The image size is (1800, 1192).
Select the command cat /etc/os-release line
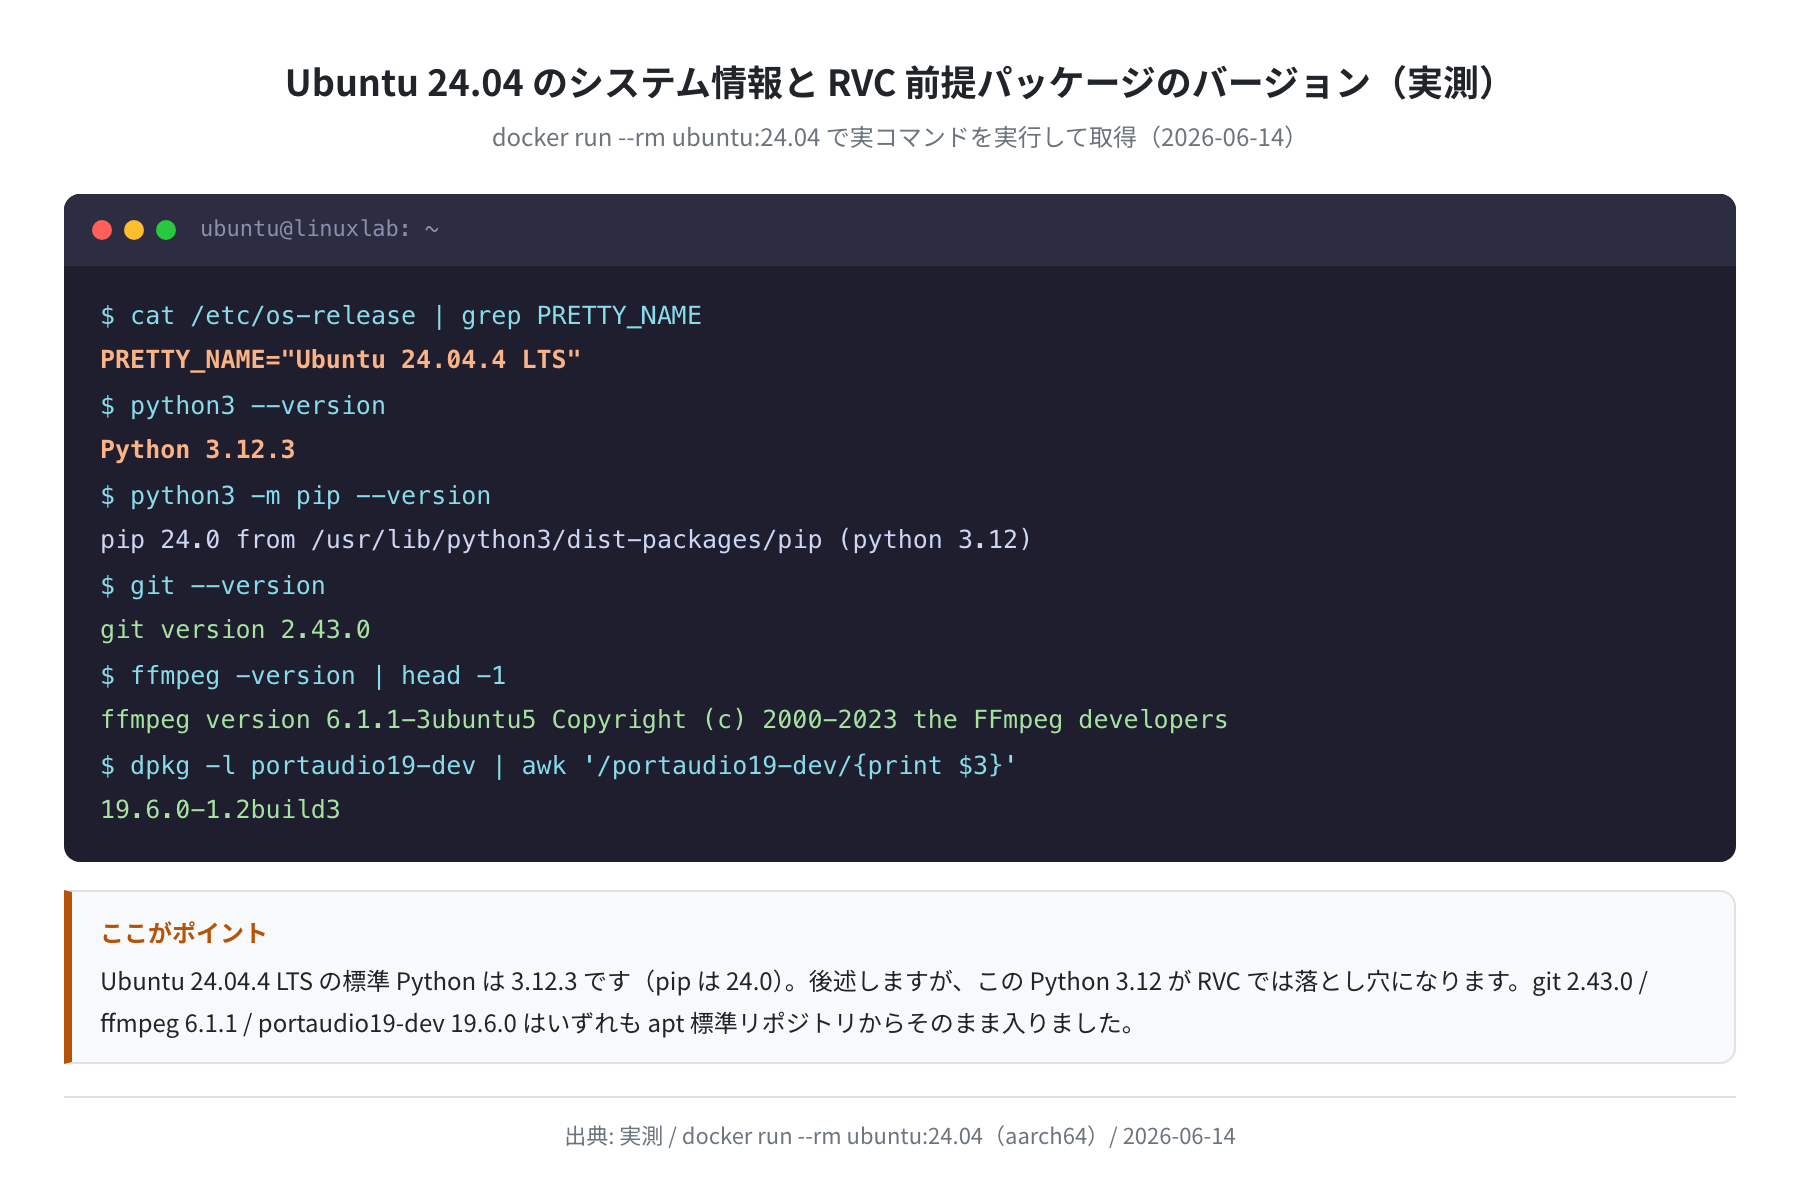click(x=401, y=316)
